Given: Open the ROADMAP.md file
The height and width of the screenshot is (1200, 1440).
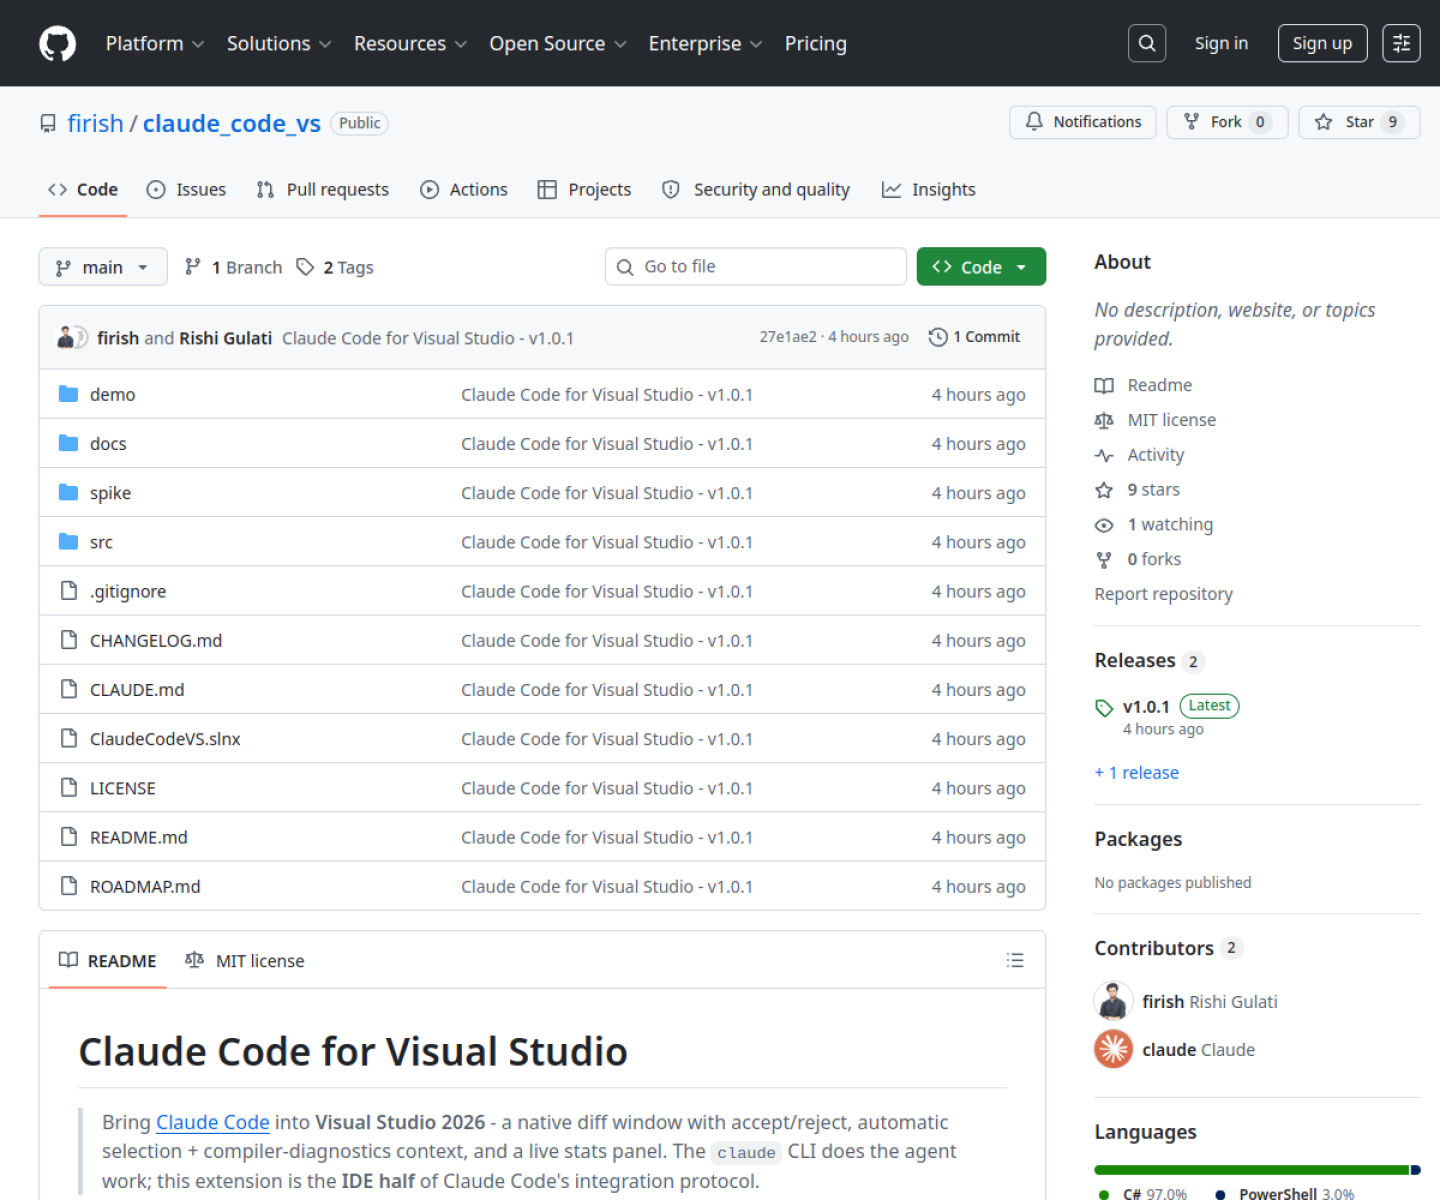Looking at the screenshot, I should [145, 886].
